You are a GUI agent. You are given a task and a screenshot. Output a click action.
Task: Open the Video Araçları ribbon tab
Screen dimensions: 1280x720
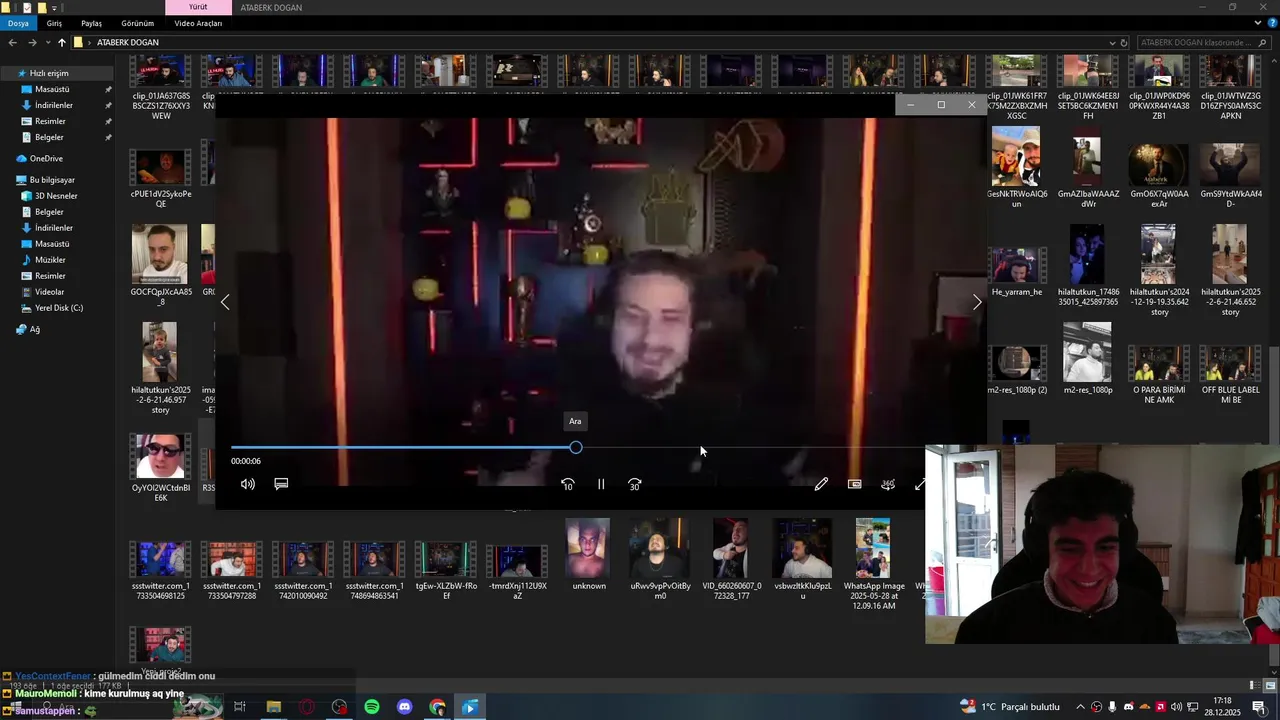coord(198,23)
